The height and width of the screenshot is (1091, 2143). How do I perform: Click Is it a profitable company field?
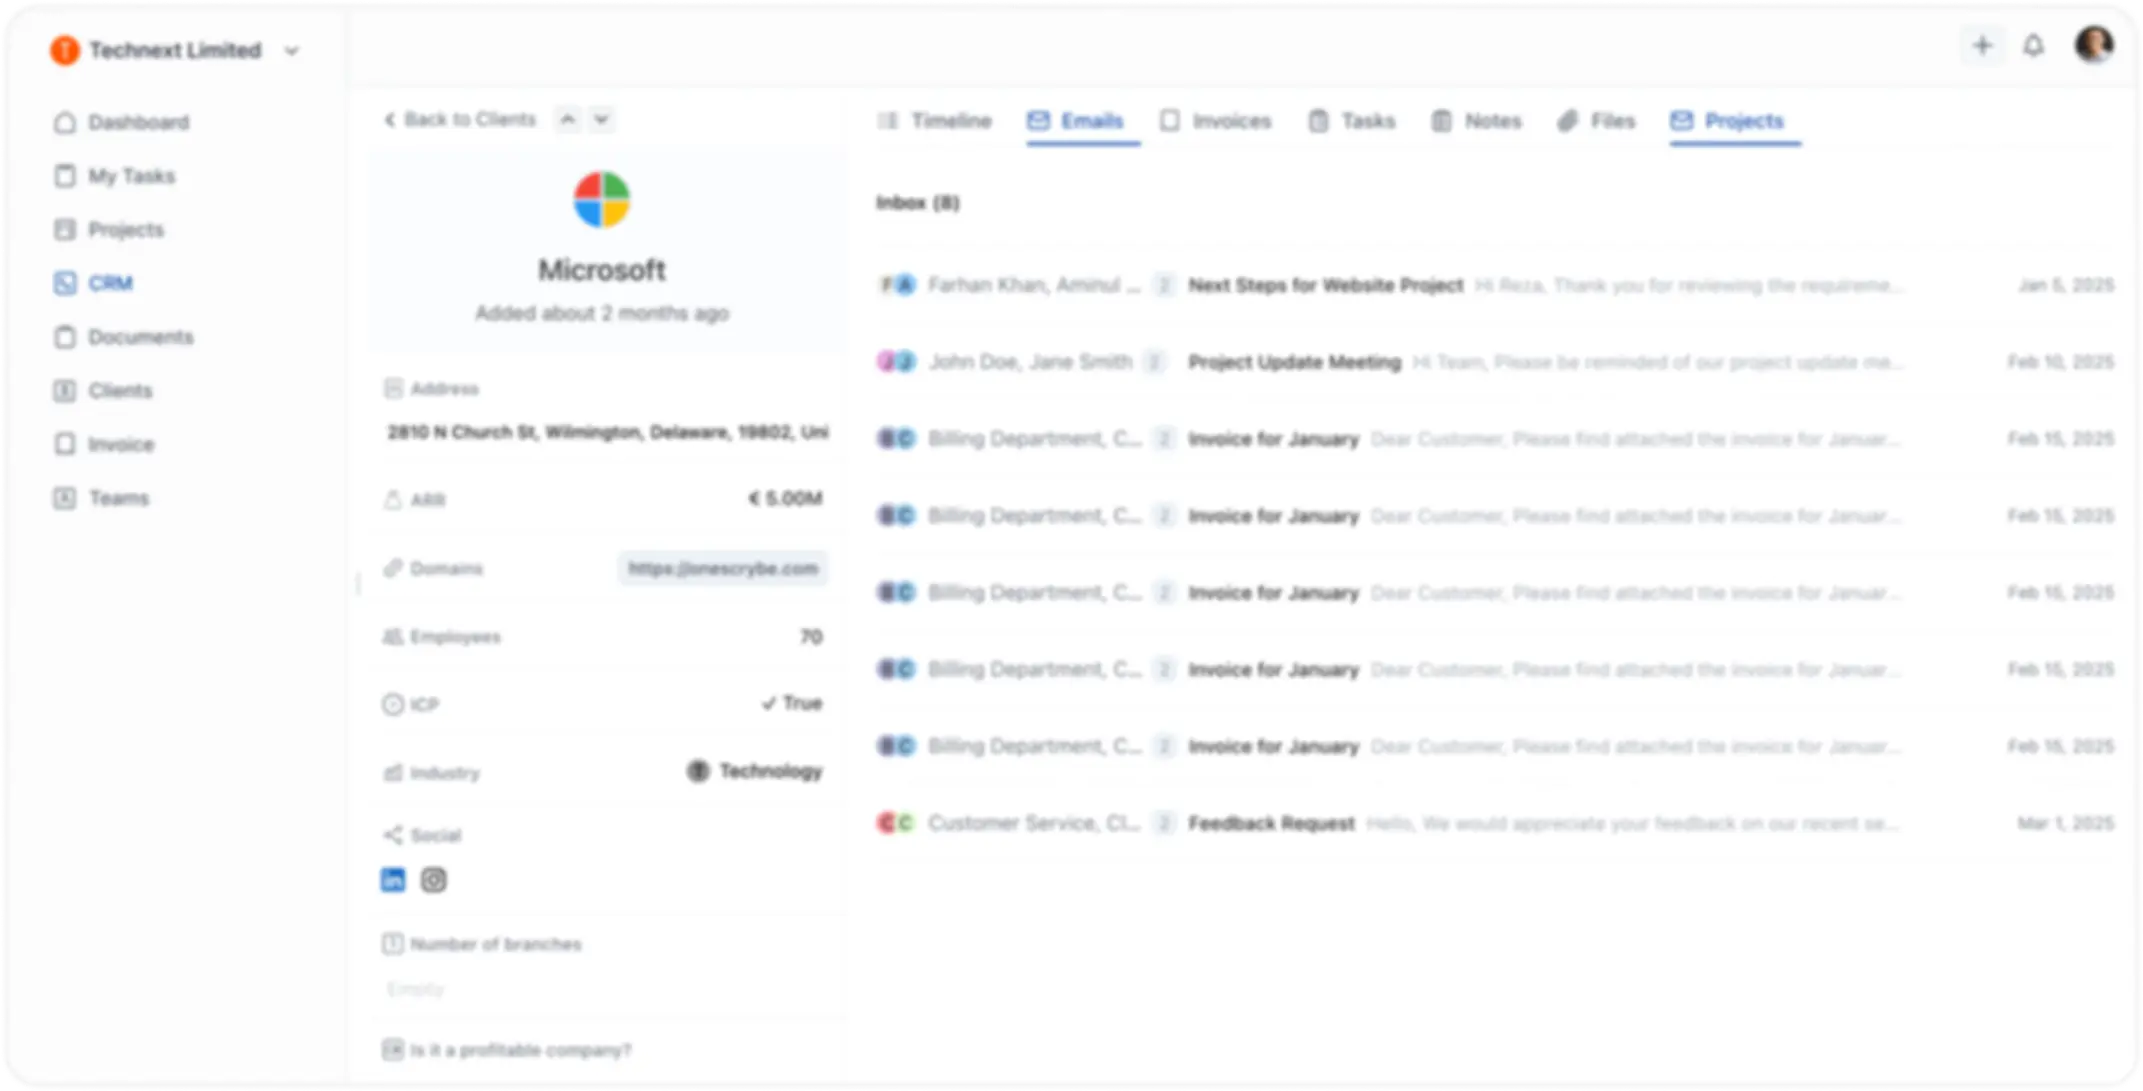pyautogui.click(x=507, y=1050)
